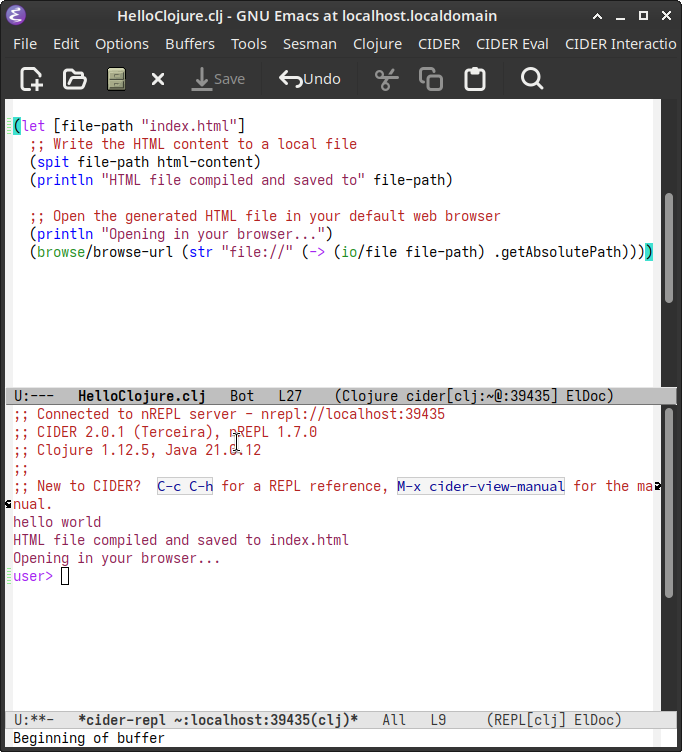This screenshot has width=682, height=752.
Task: Open the File menu
Action: 25,44
